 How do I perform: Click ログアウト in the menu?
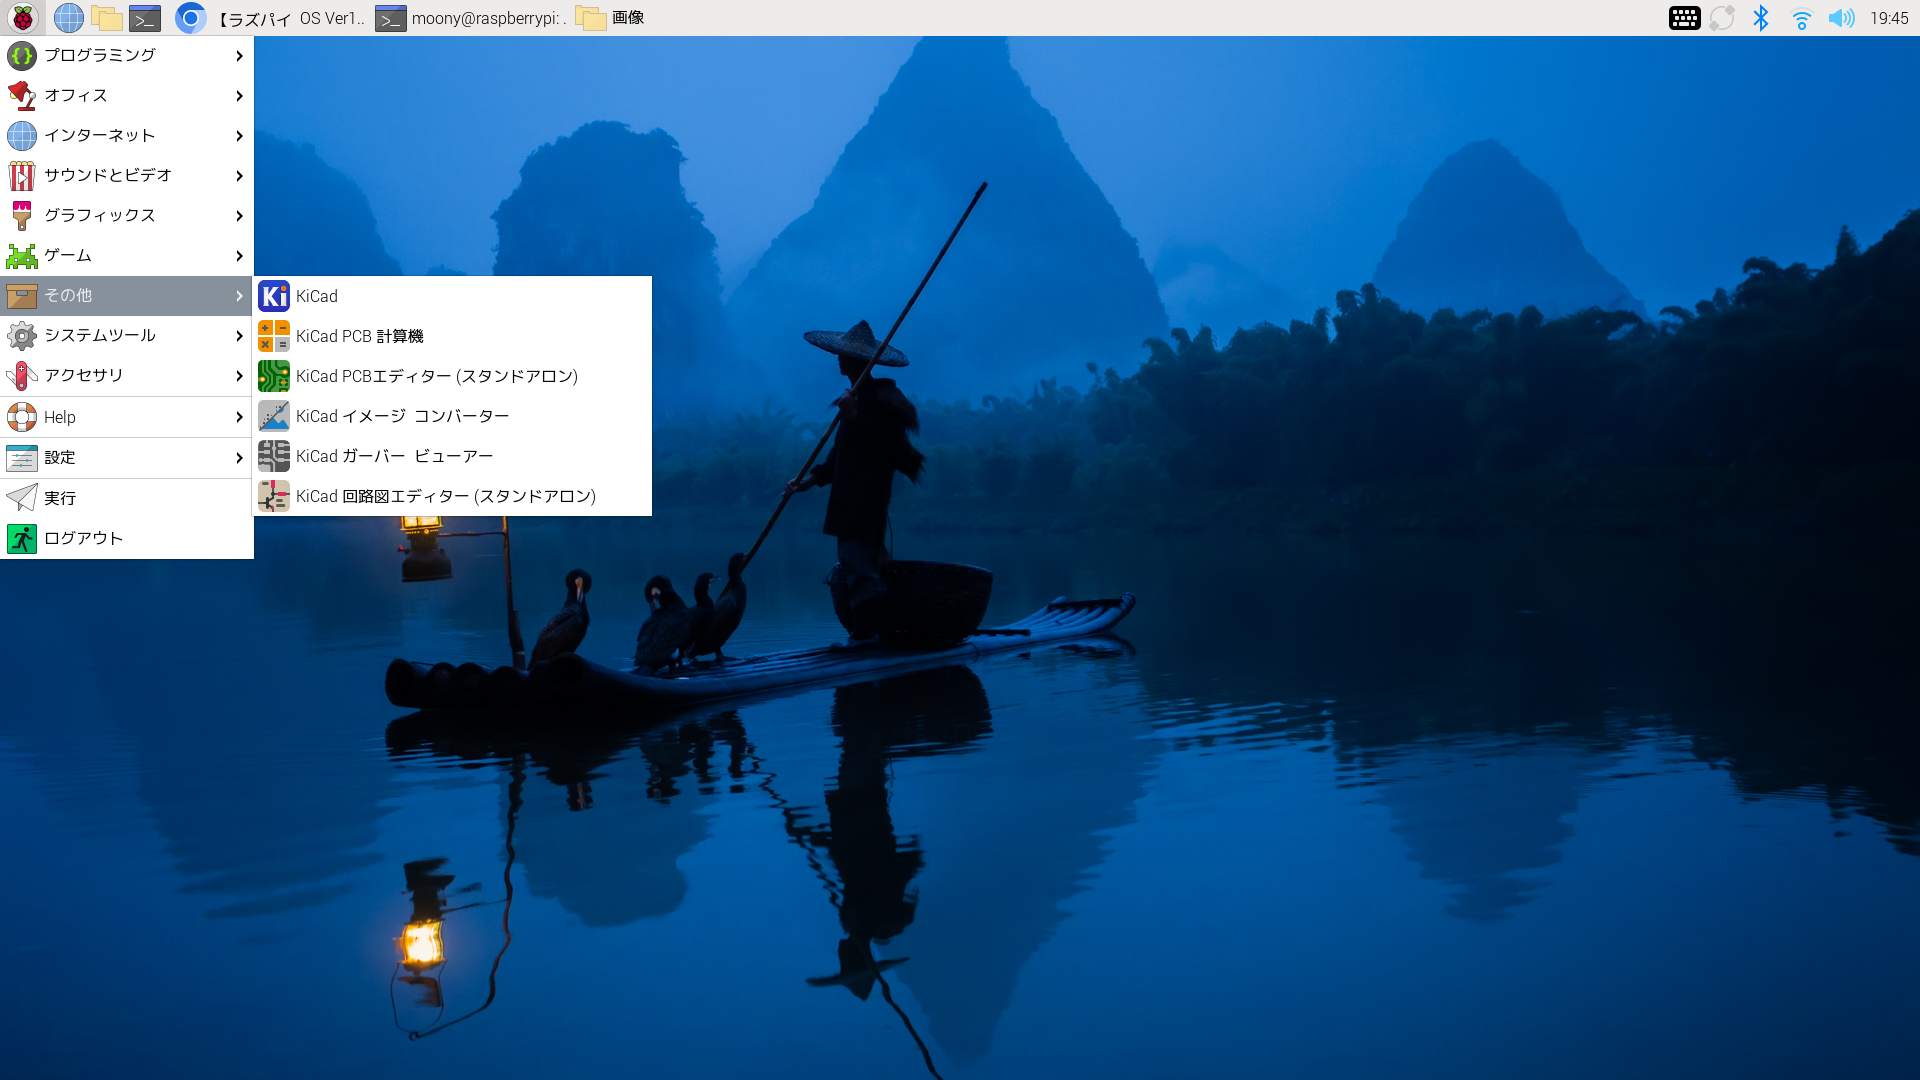point(83,539)
